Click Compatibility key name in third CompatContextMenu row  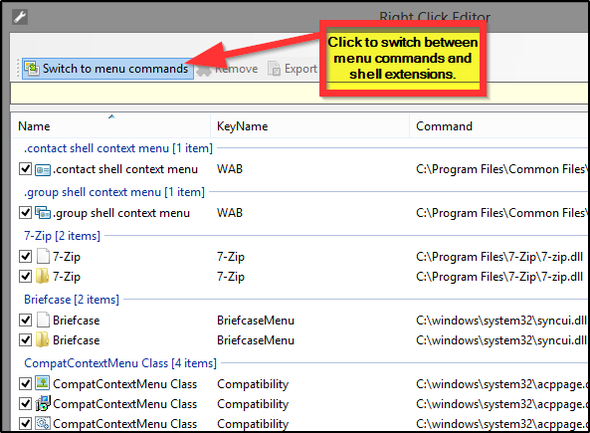(x=253, y=424)
